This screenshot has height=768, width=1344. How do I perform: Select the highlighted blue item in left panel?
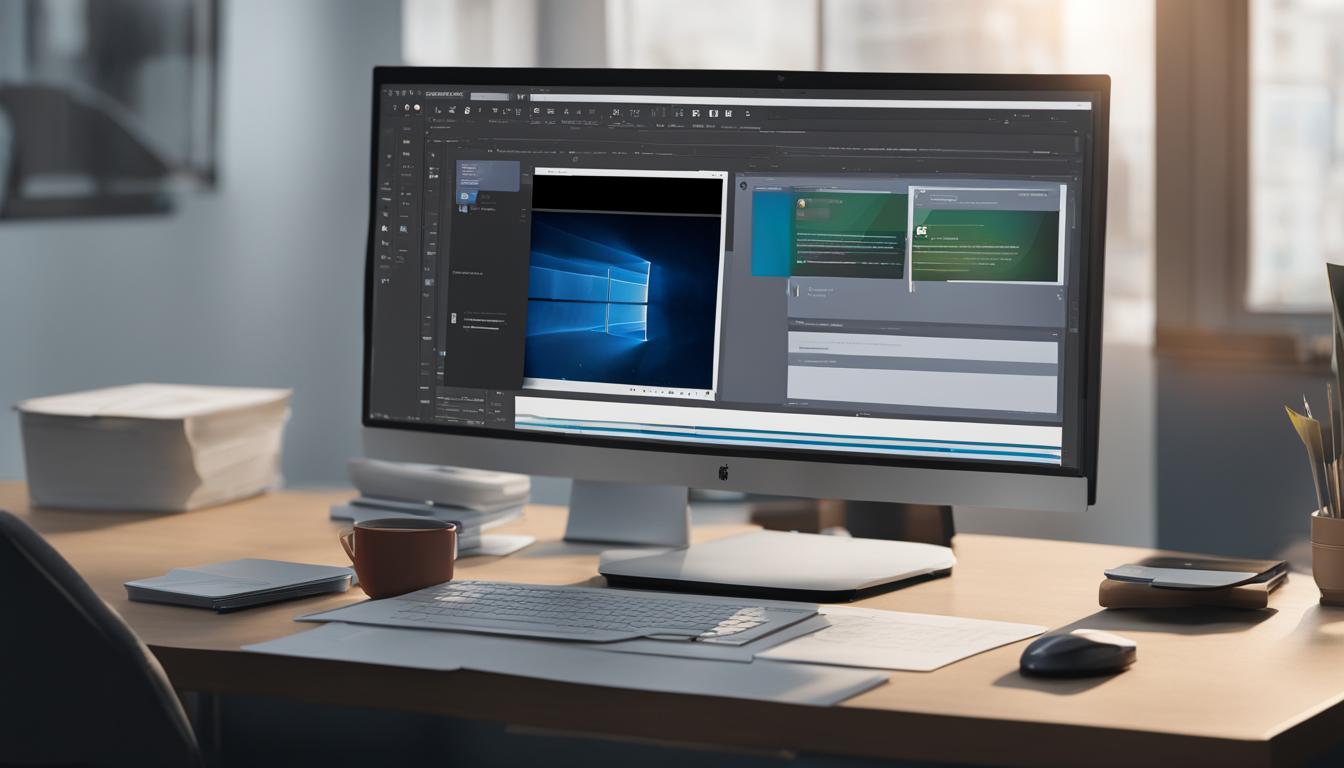488,175
